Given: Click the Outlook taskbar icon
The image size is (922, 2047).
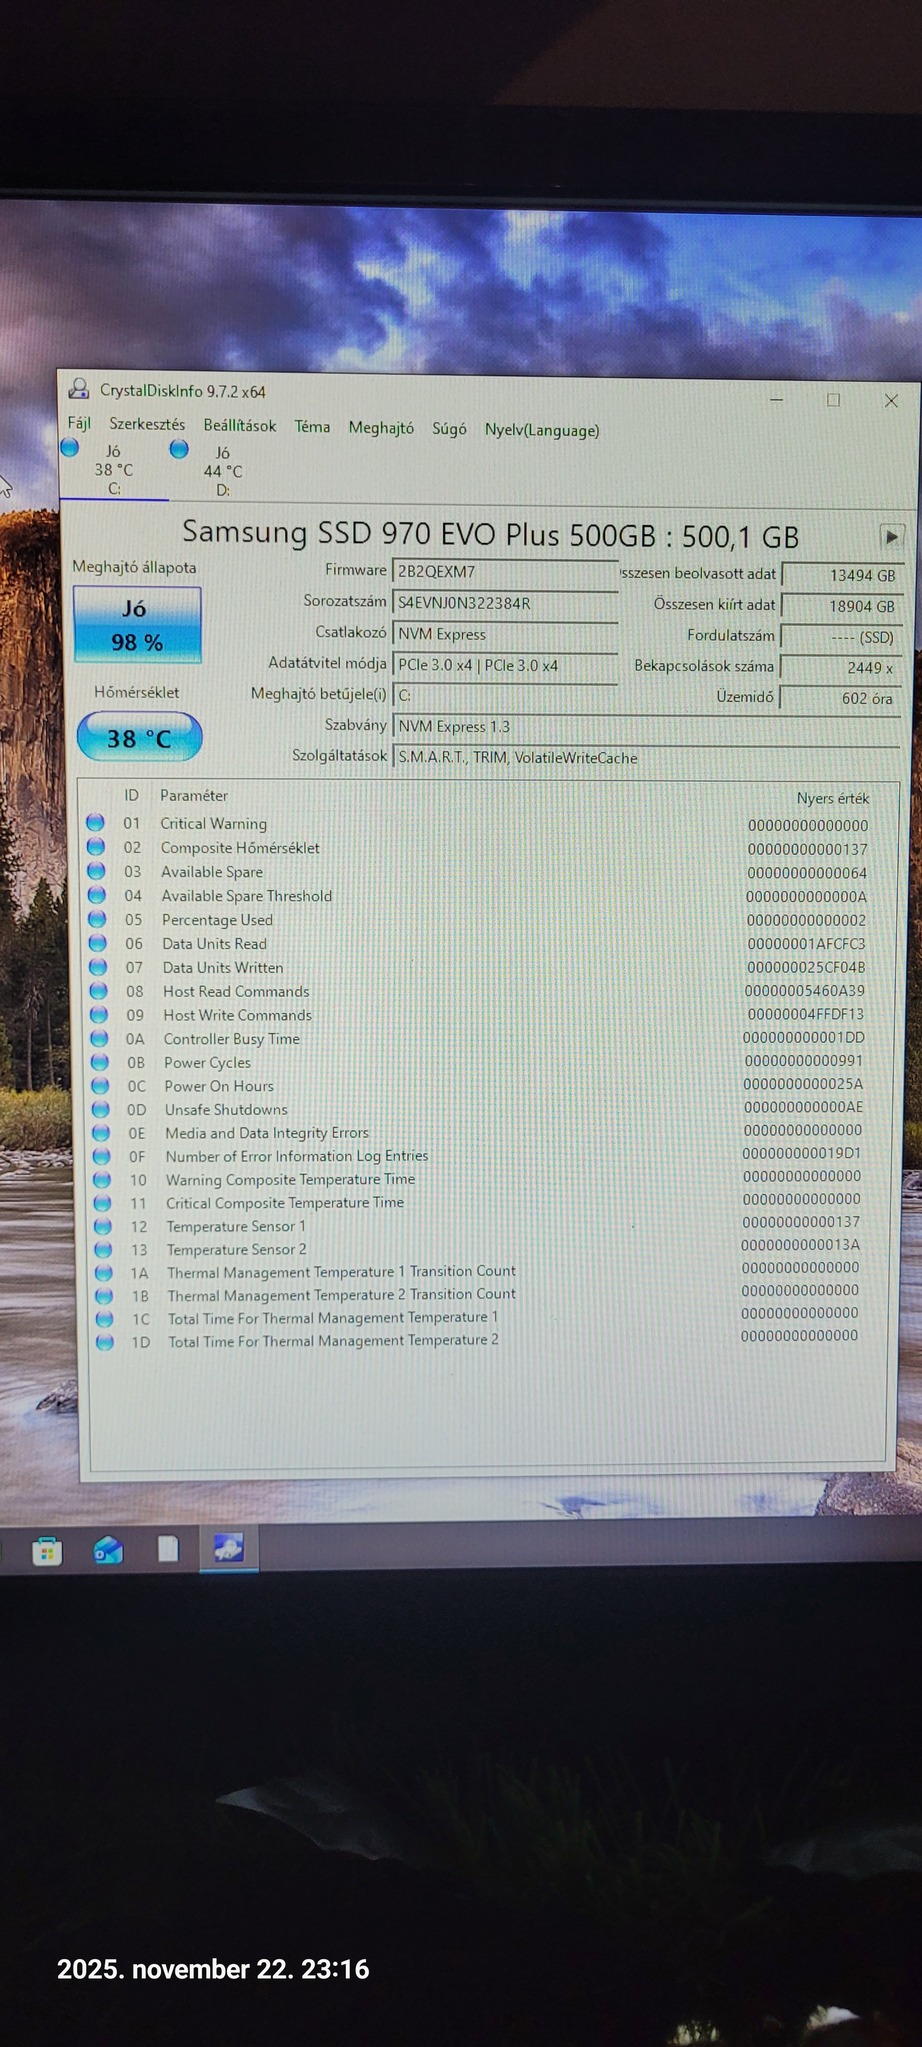Looking at the screenshot, I should pos(108,1551).
